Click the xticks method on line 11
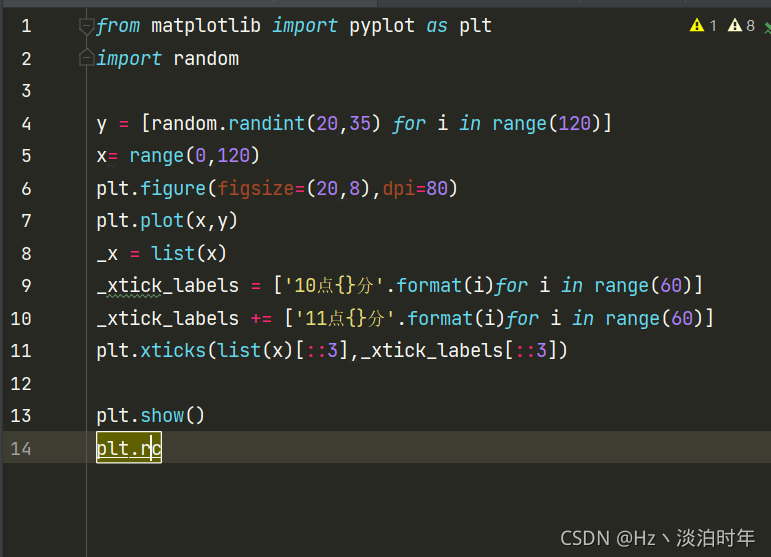The height and width of the screenshot is (557, 771). pyautogui.click(x=173, y=351)
